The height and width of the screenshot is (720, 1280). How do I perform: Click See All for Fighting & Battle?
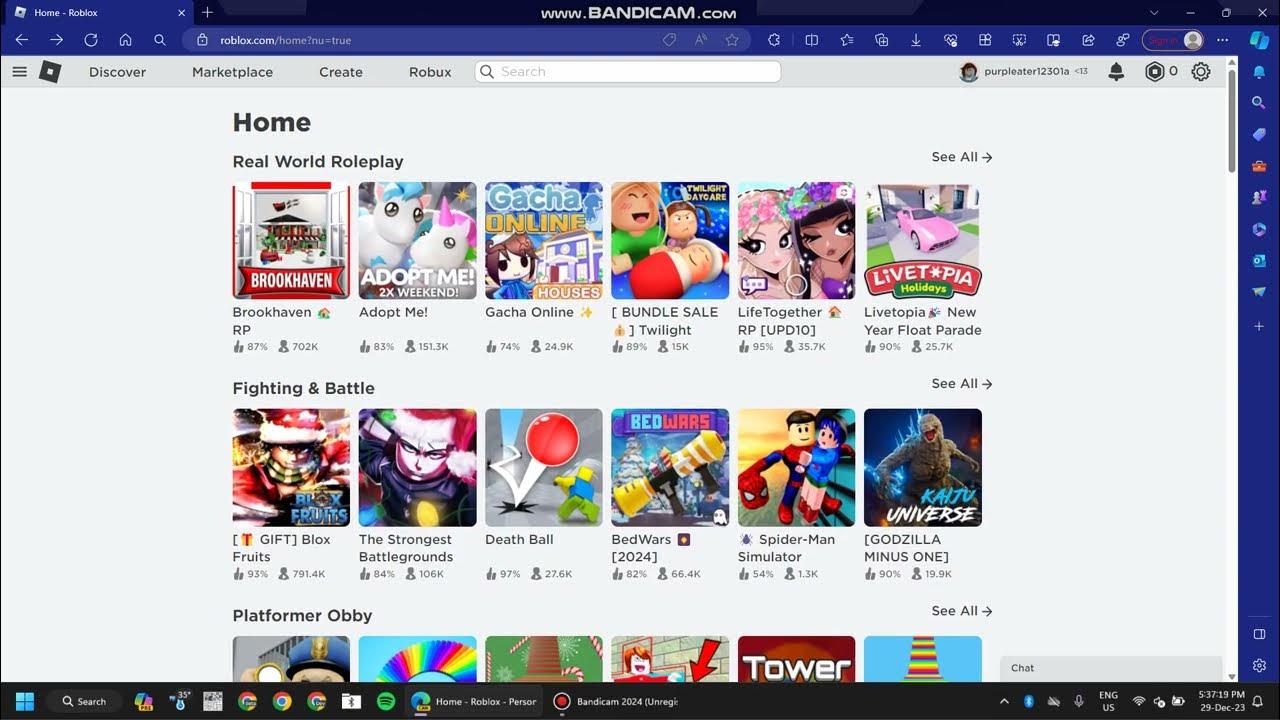[961, 384]
